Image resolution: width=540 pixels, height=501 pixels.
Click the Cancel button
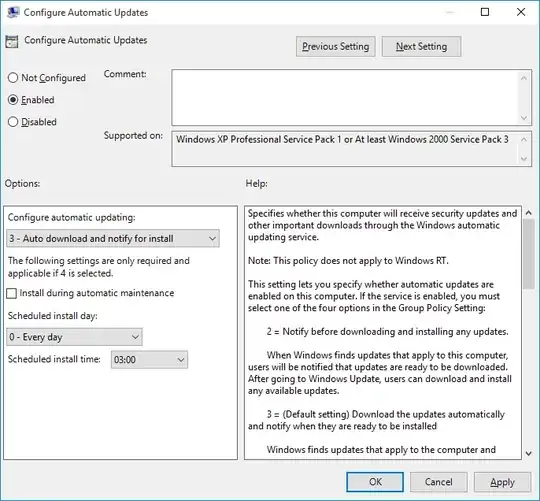coord(438,482)
